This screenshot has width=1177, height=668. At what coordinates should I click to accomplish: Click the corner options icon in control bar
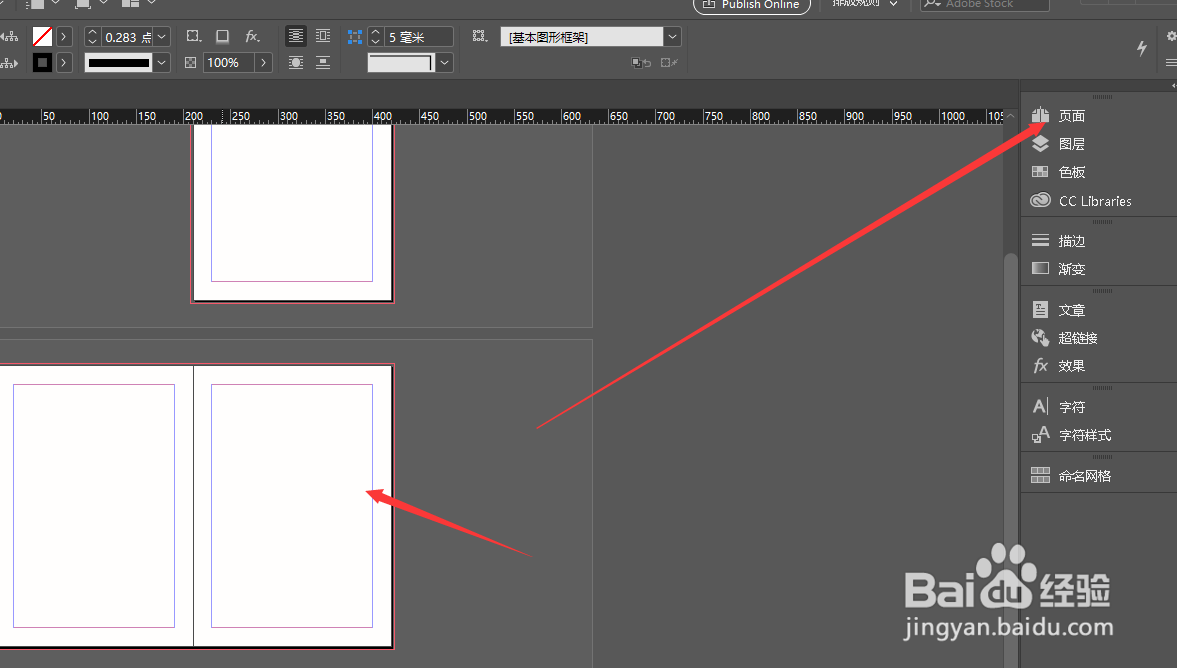pos(194,36)
